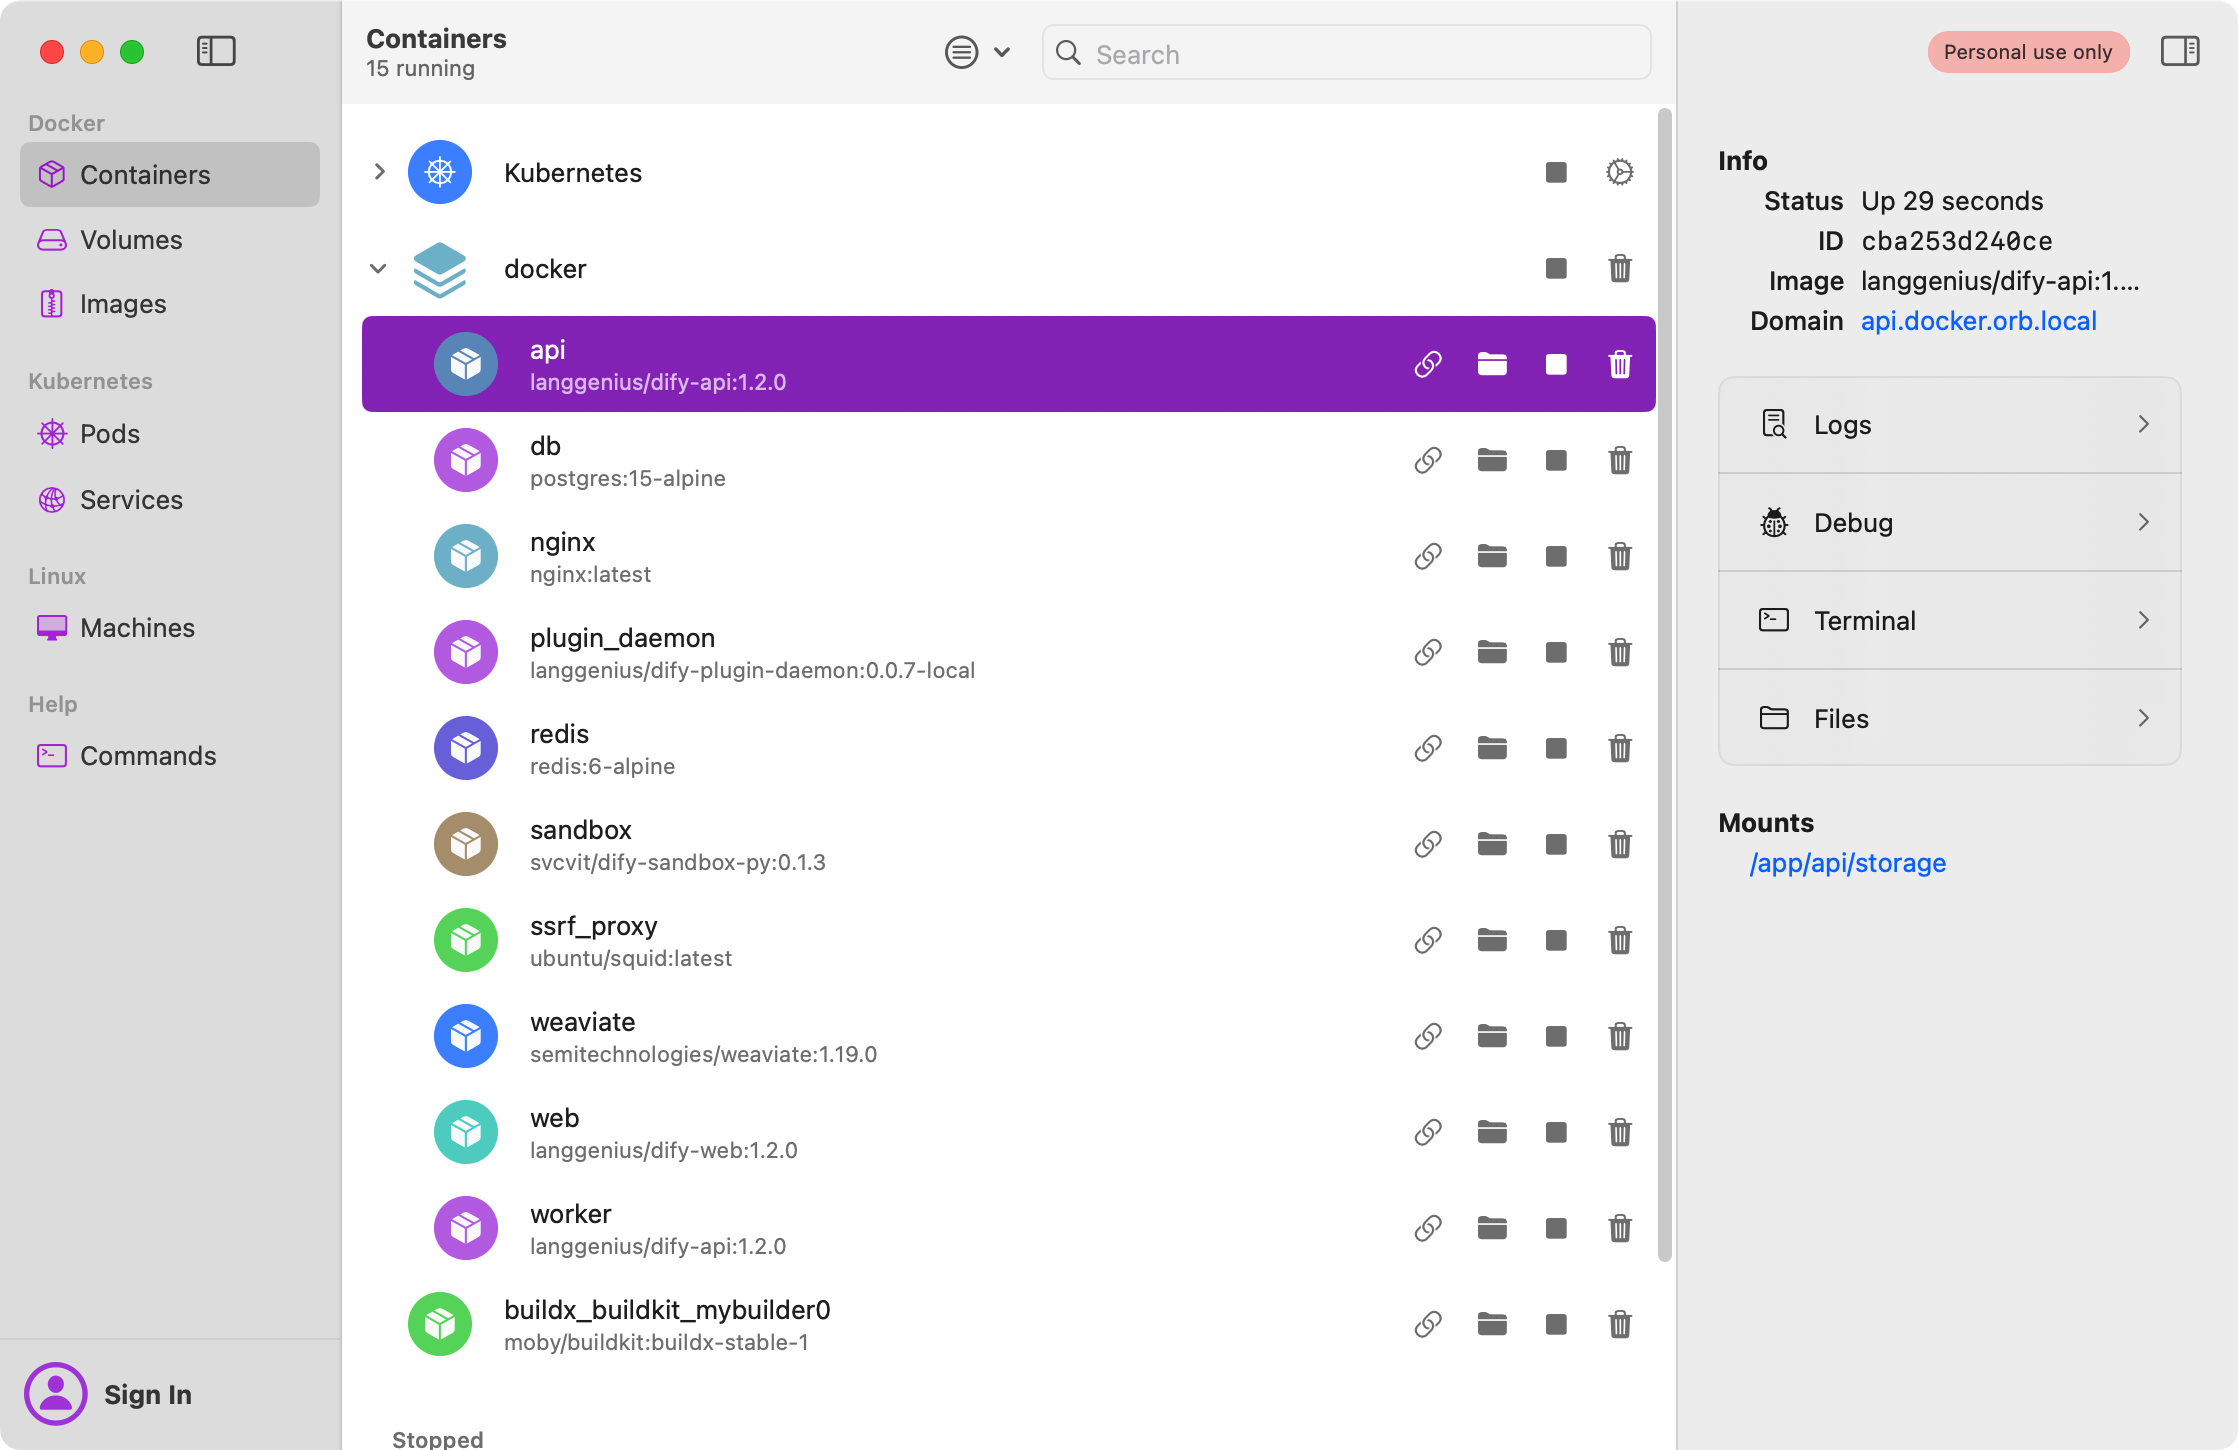This screenshot has height=1450, width=2238.
Task: Delete the redis container
Action: coord(1619,748)
